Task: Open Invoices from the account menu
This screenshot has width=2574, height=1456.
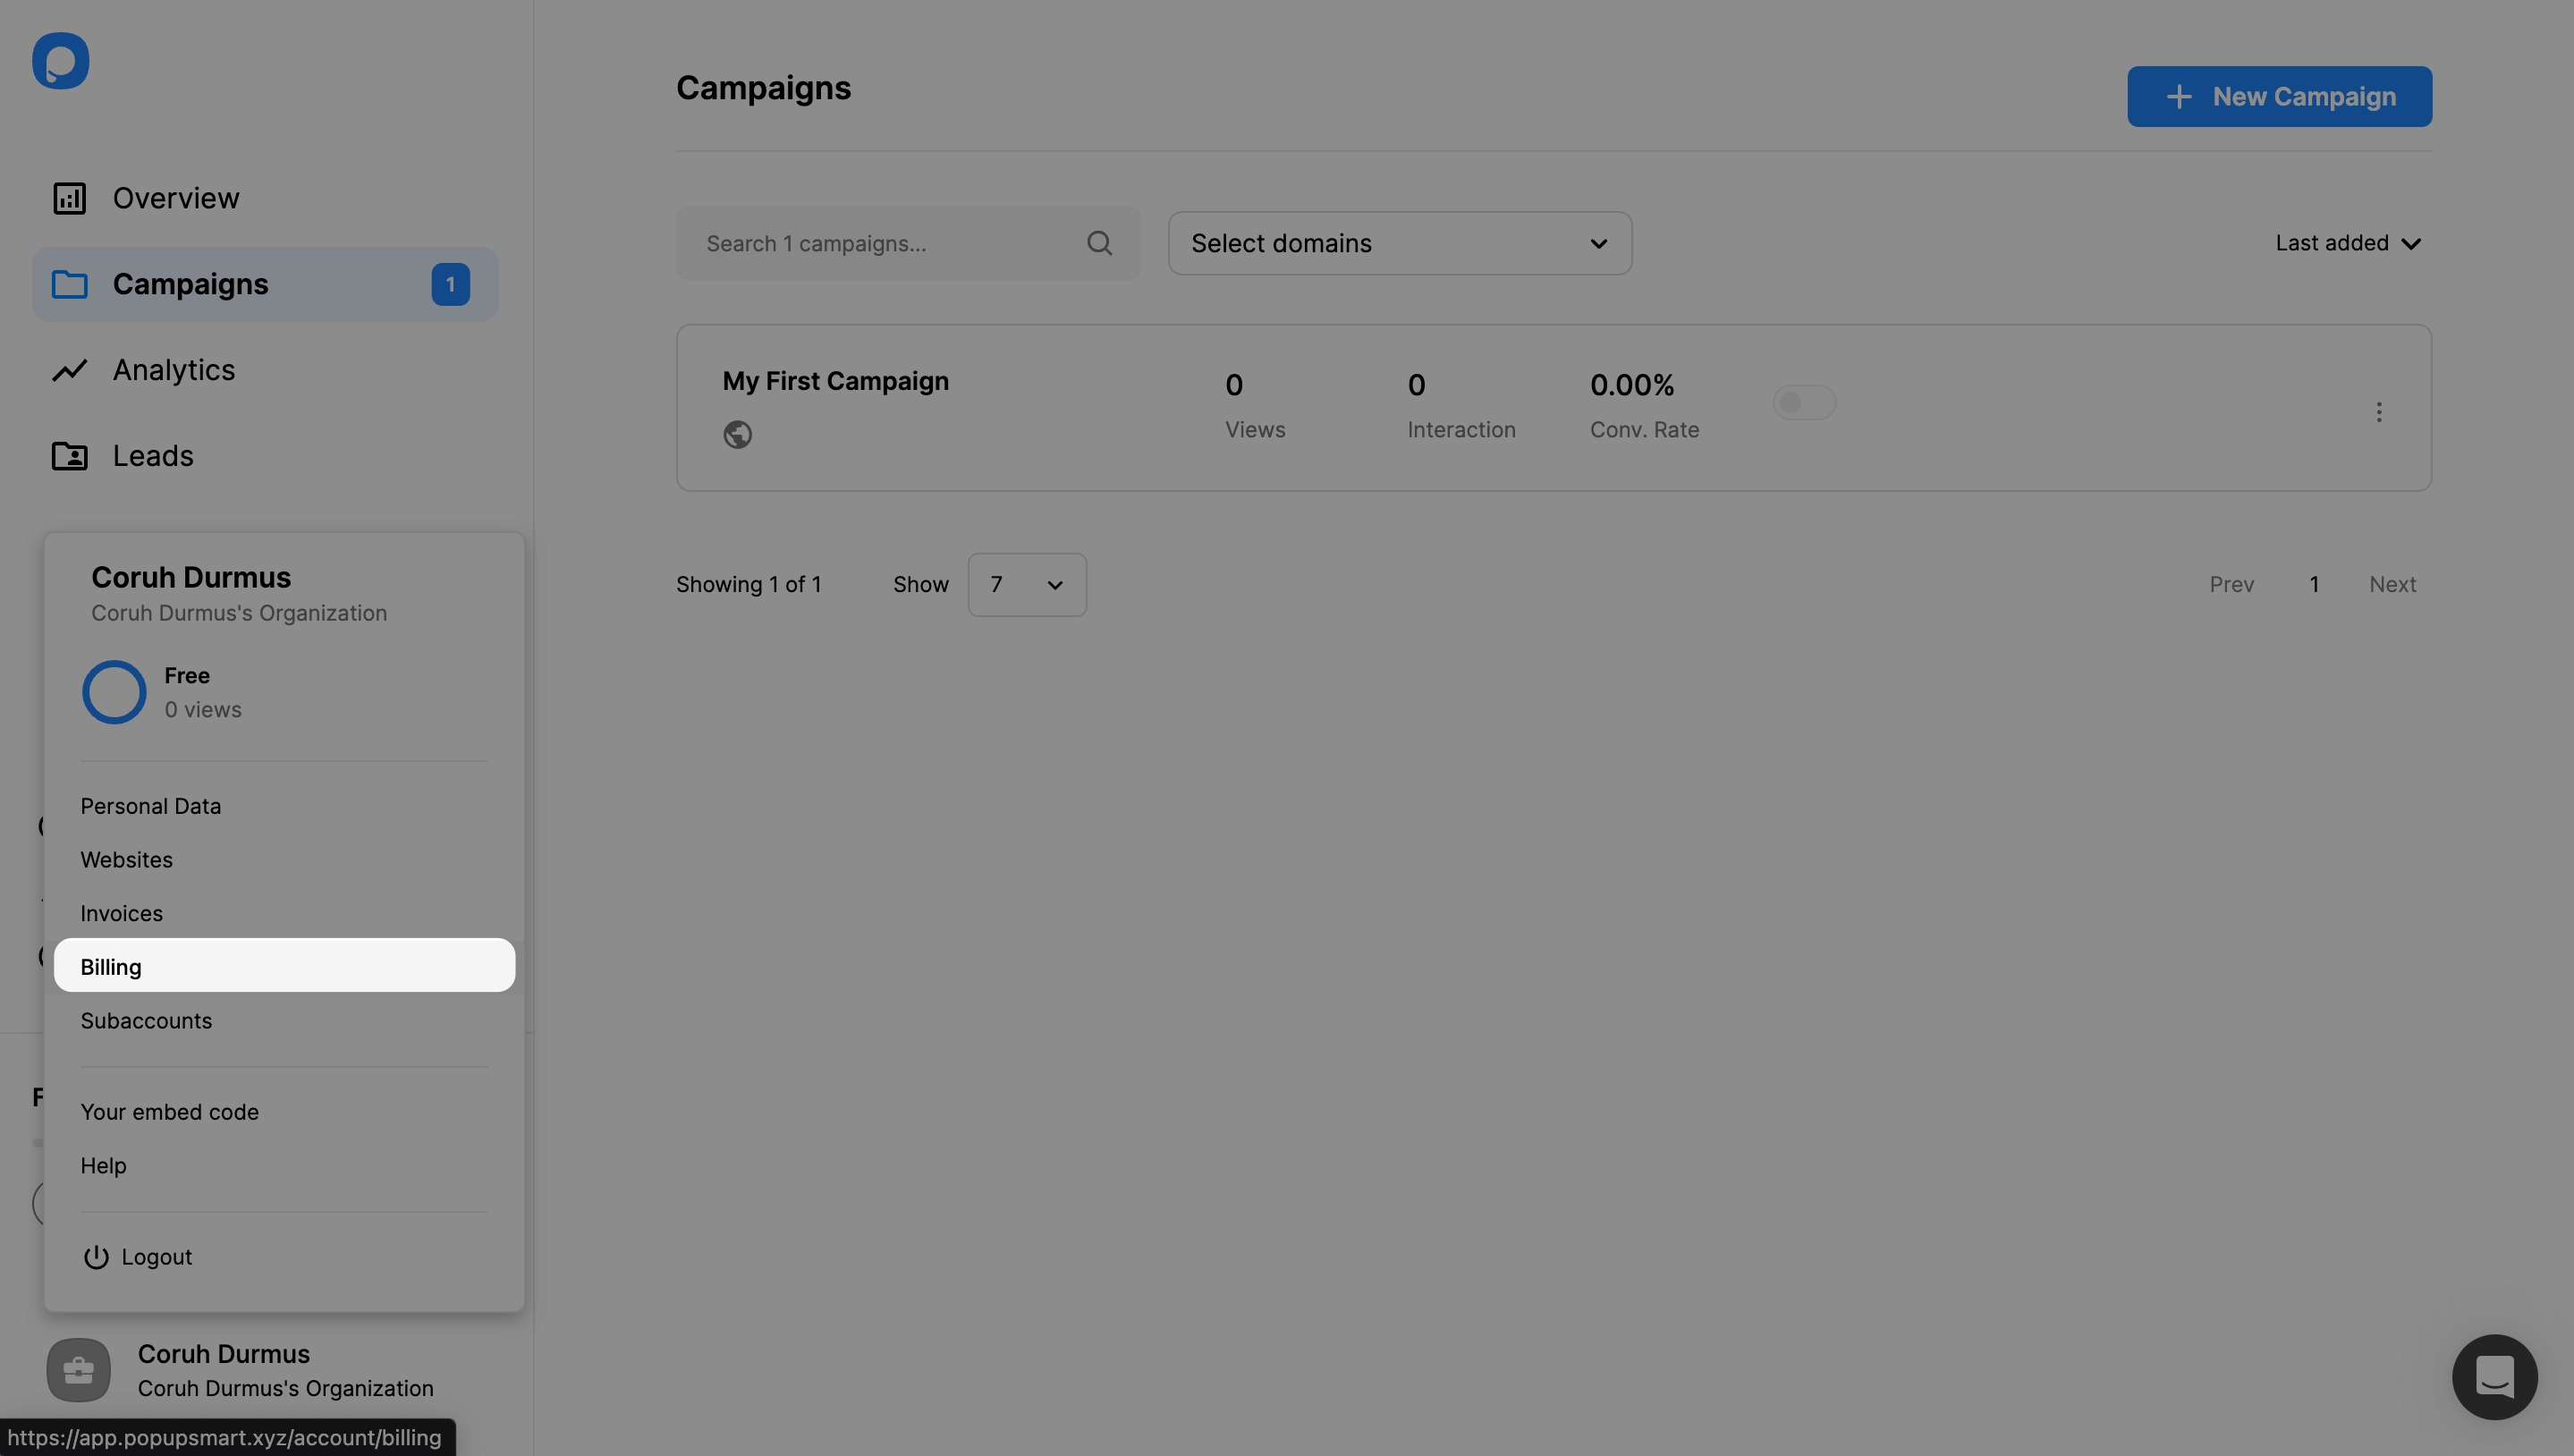Action: click(x=121, y=913)
